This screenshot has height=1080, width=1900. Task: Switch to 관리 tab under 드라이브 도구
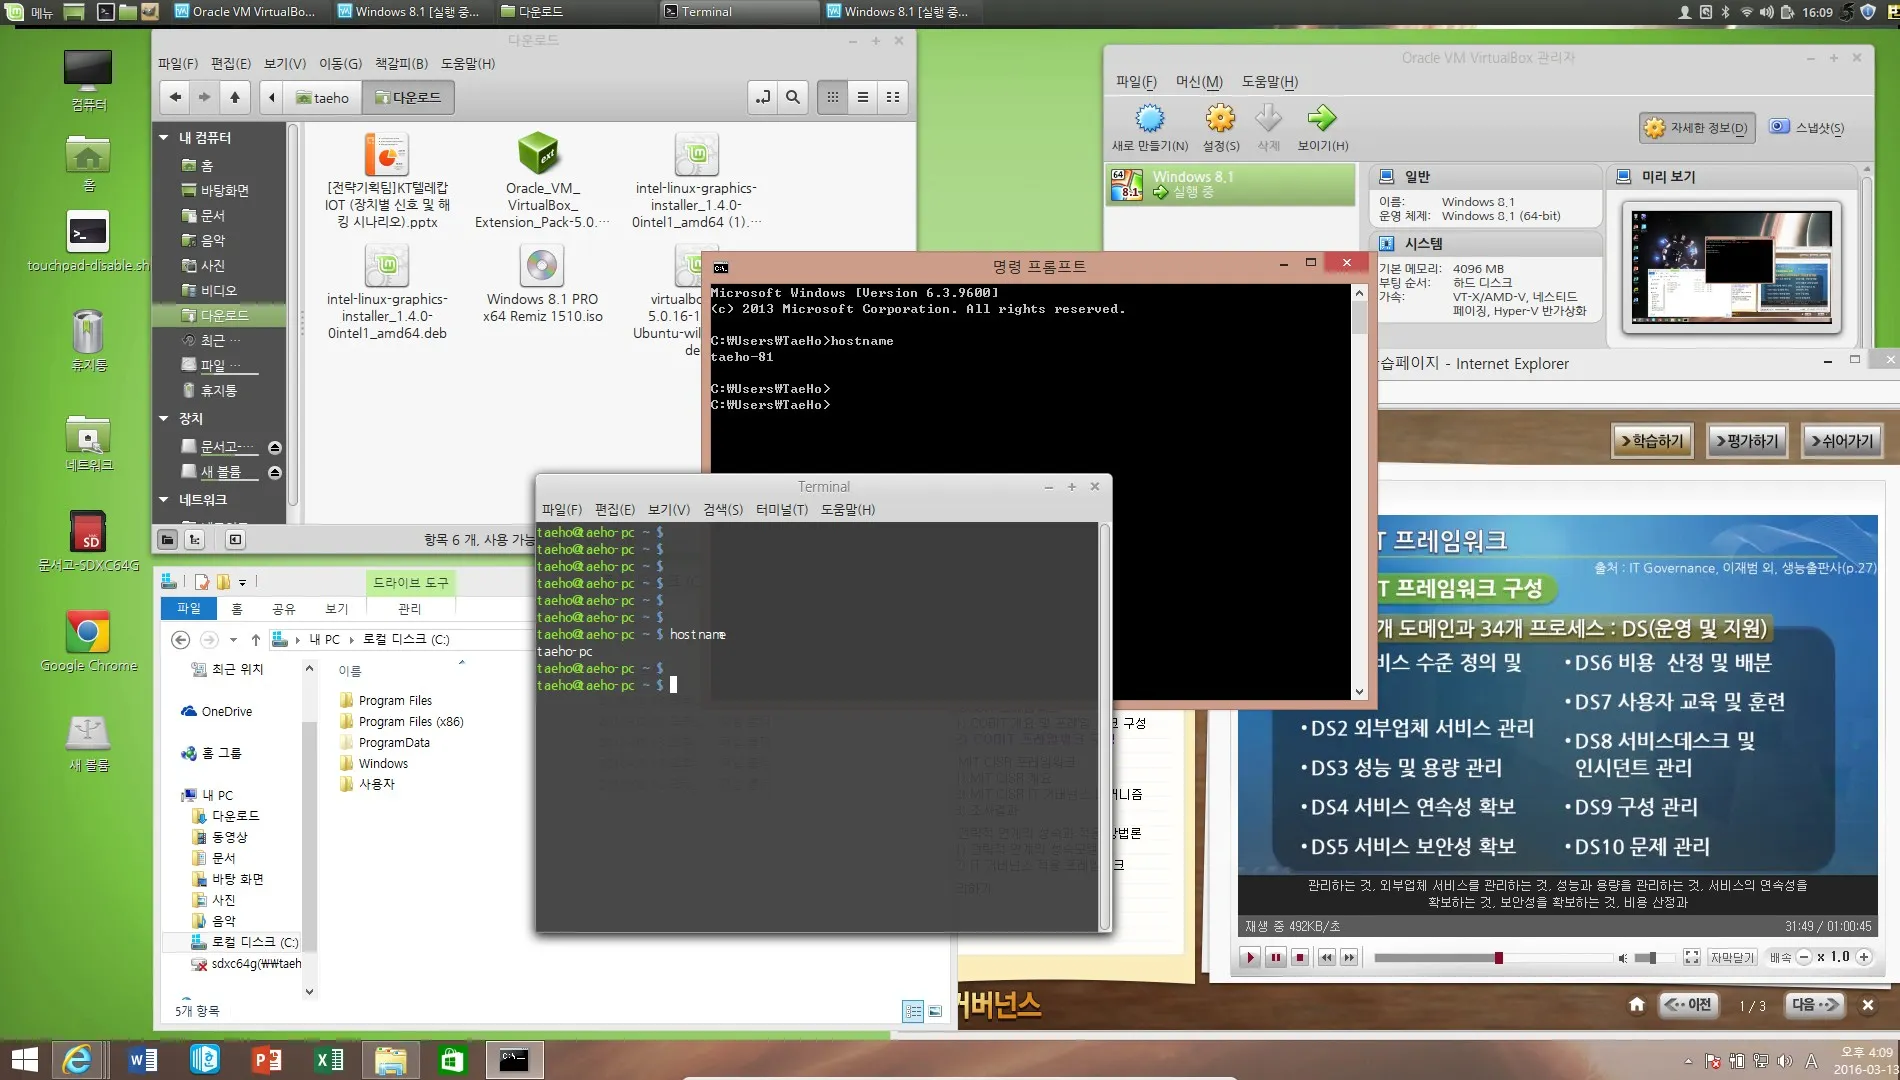point(410,608)
